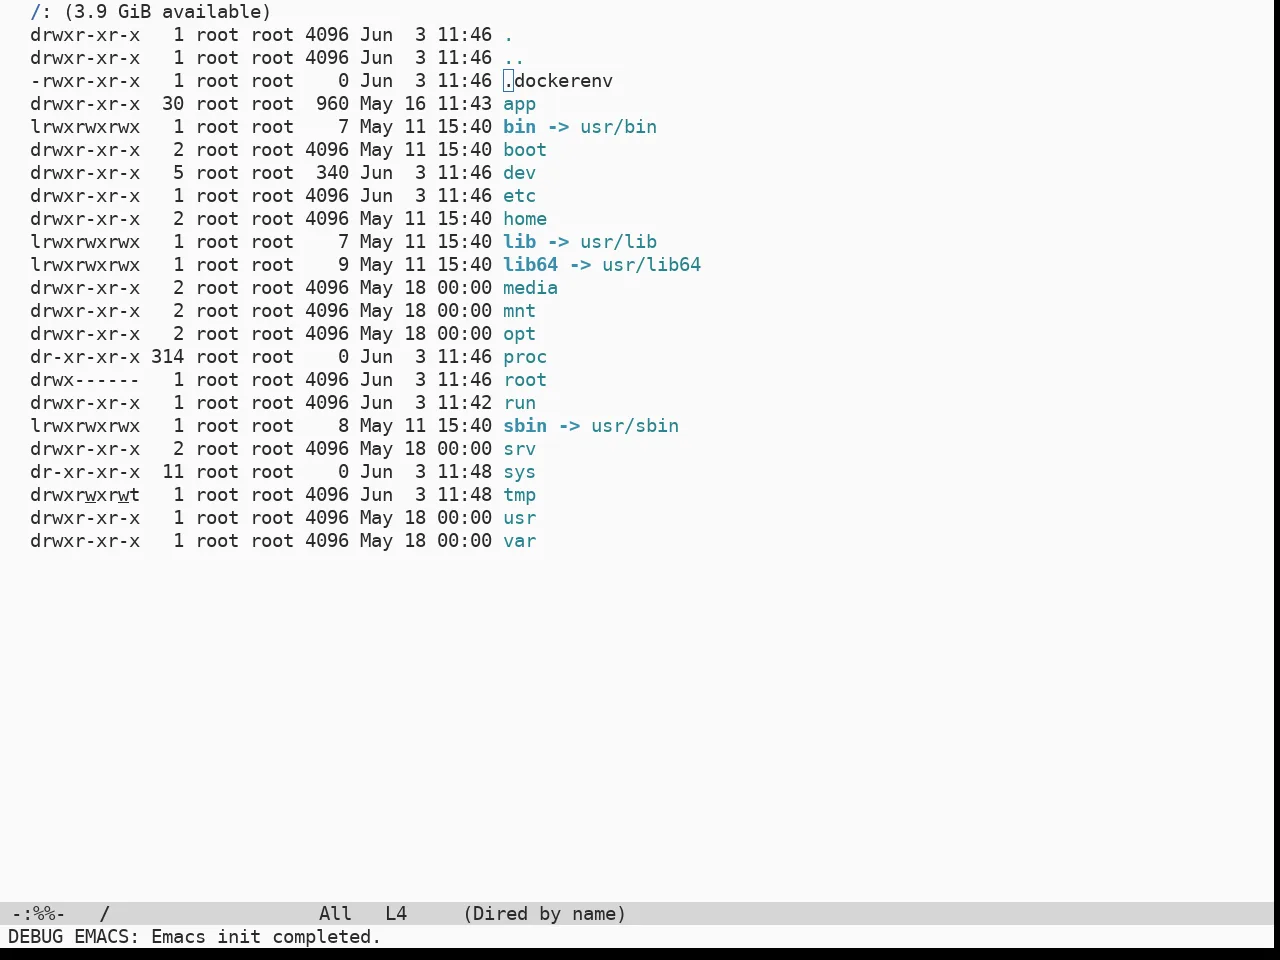The image size is (1280, 960).
Task: Open the root directory entry
Action: coord(525,380)
